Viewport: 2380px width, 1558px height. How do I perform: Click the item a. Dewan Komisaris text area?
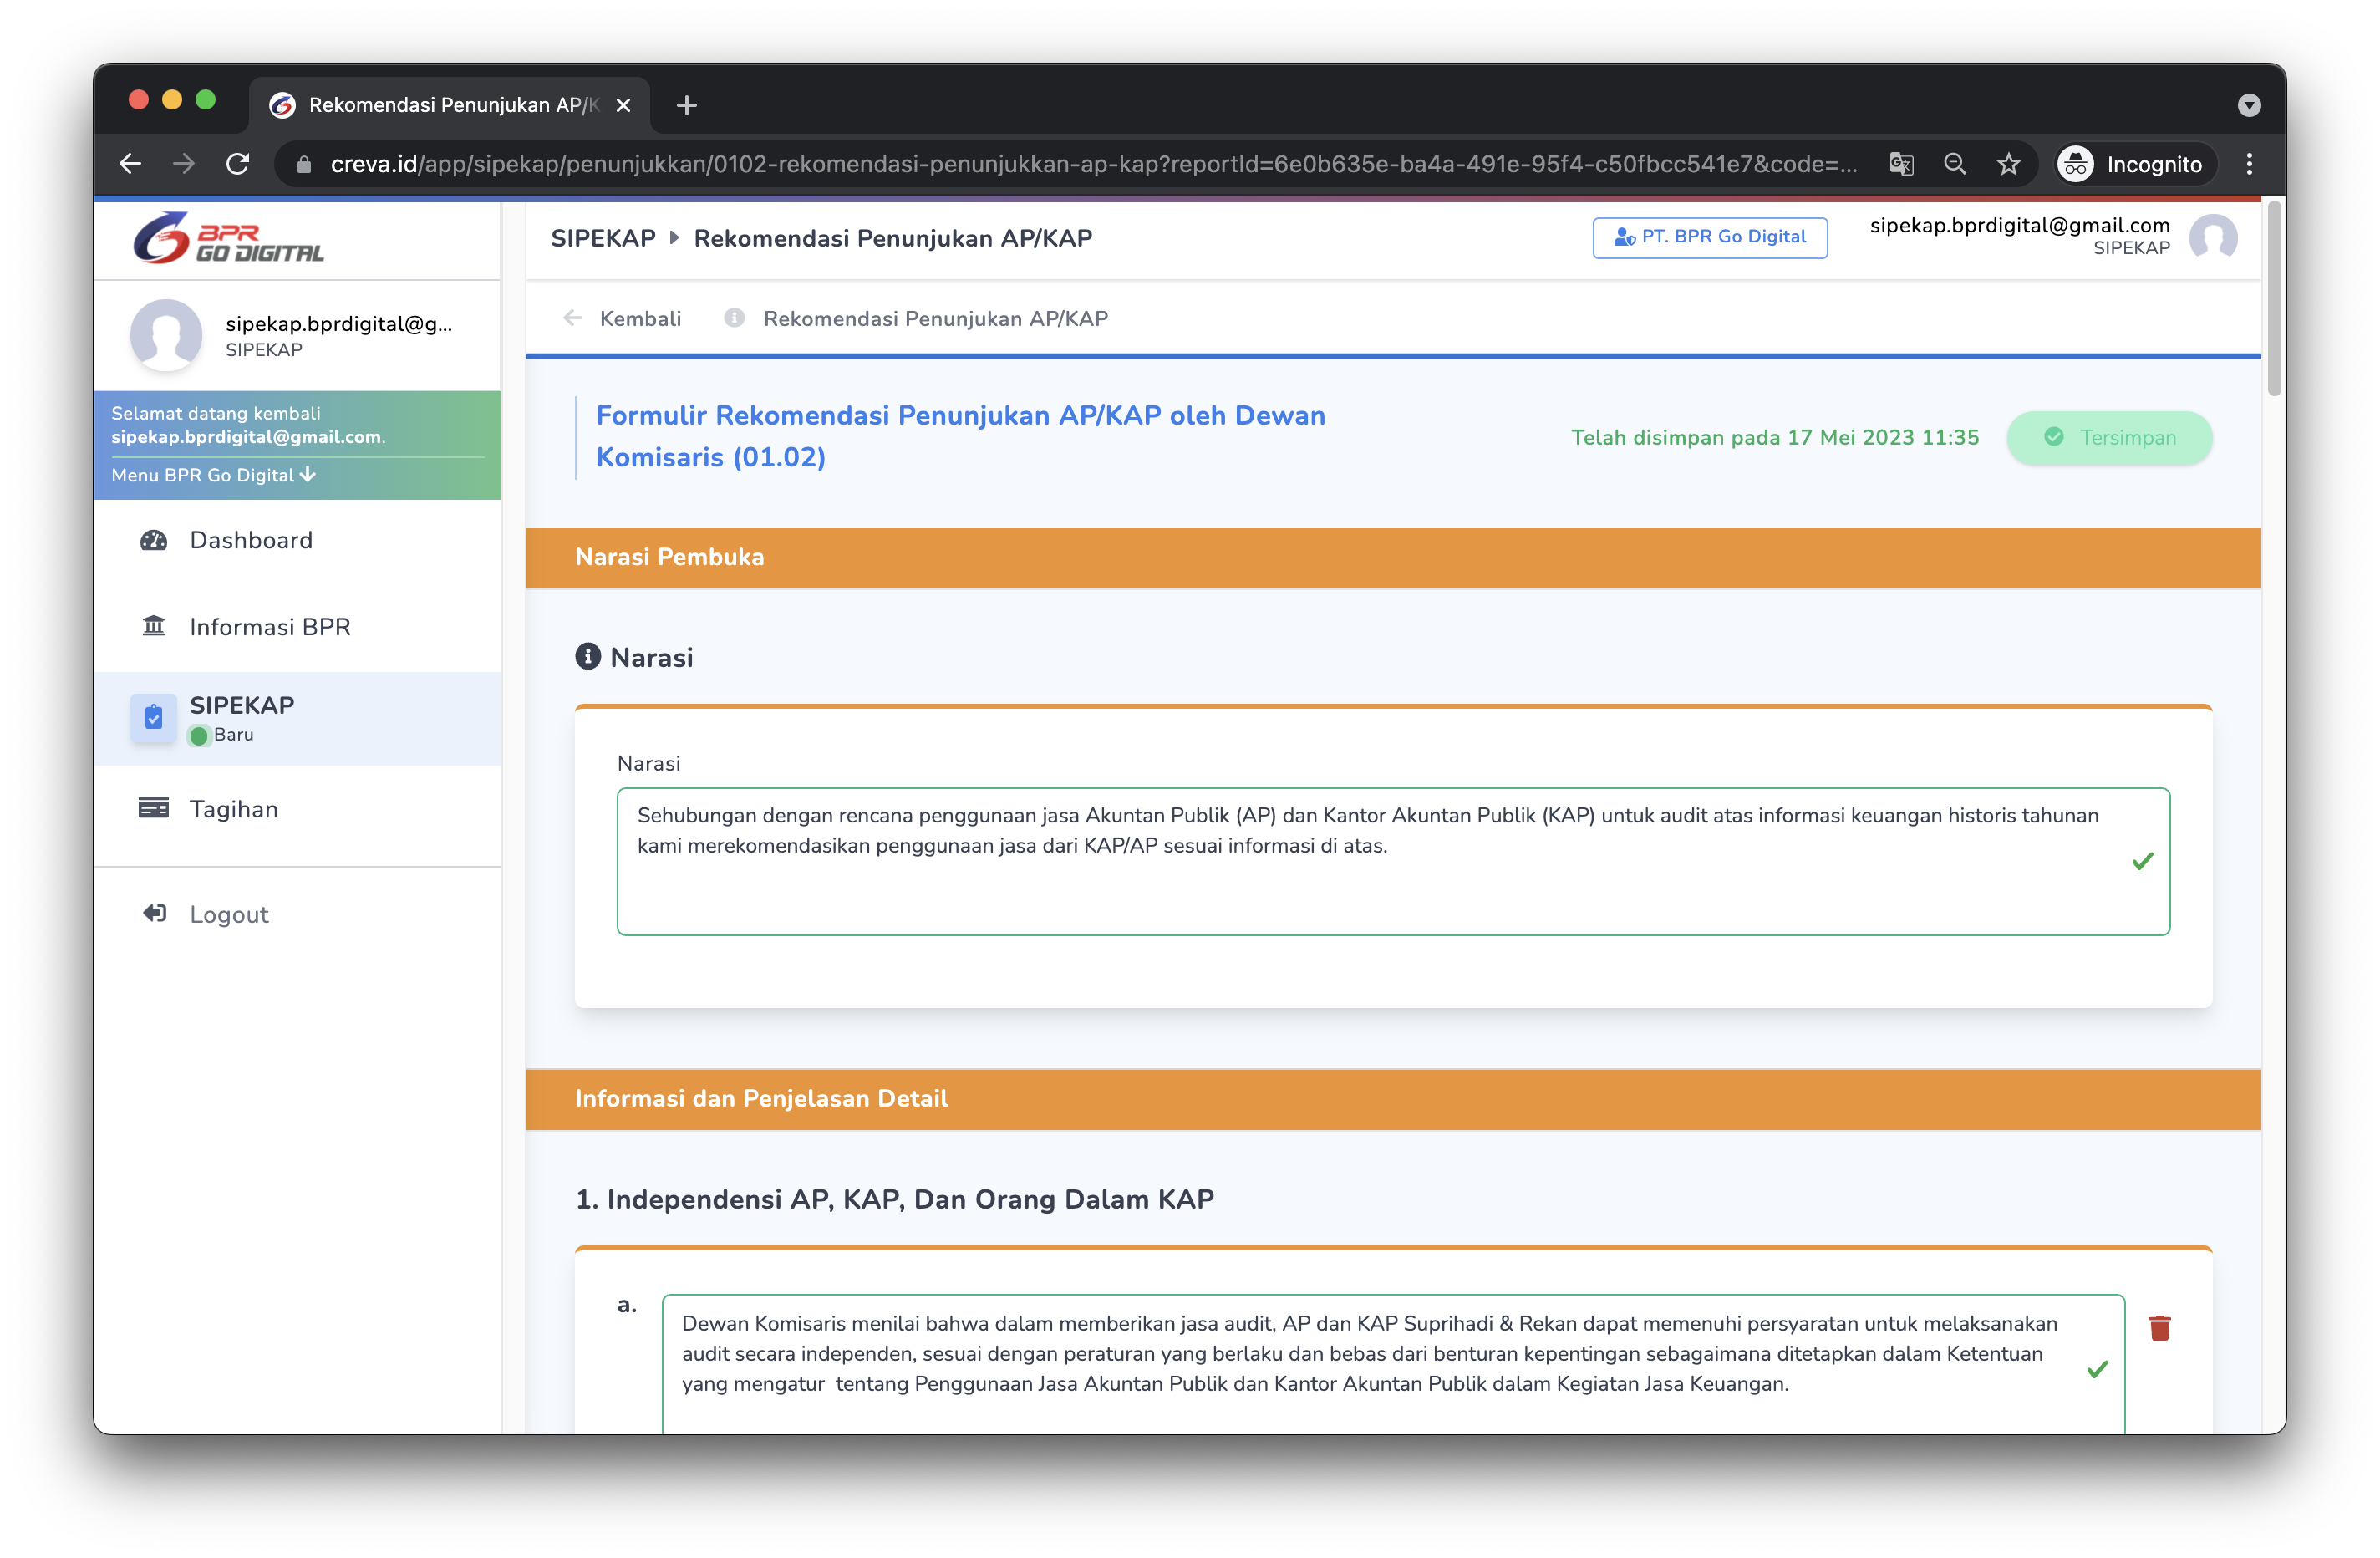pyautogui.click(x=1393, y=1364)
